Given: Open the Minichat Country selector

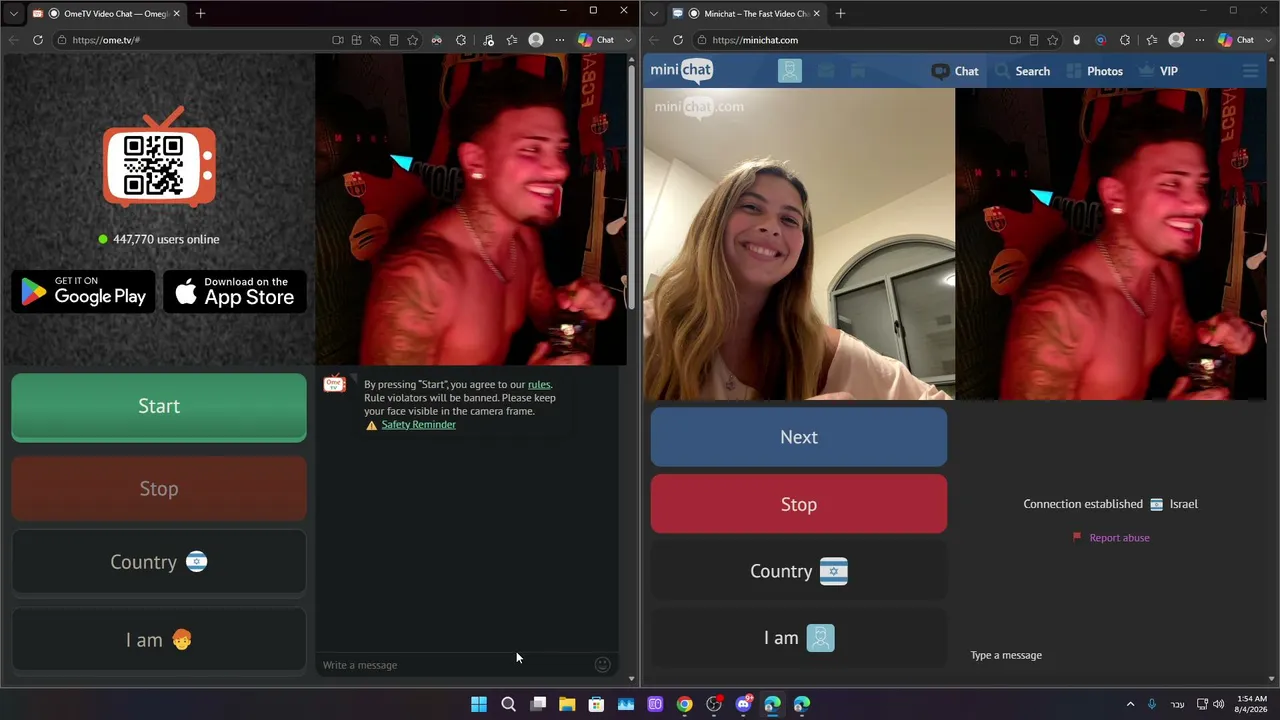Looking at the screenshot, I should 799,571.
